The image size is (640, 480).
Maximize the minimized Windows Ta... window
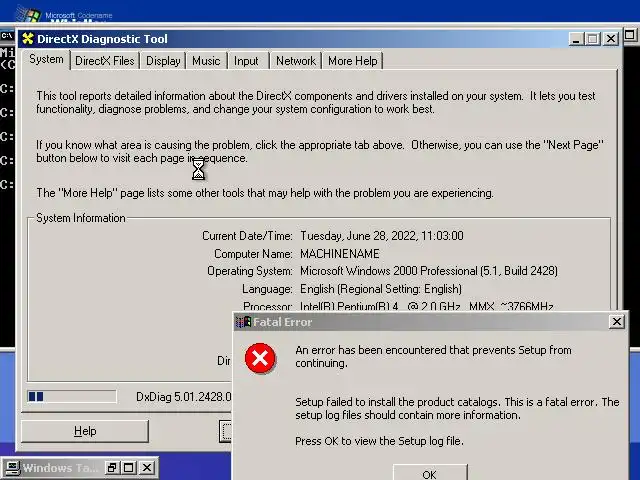point(129,468)
